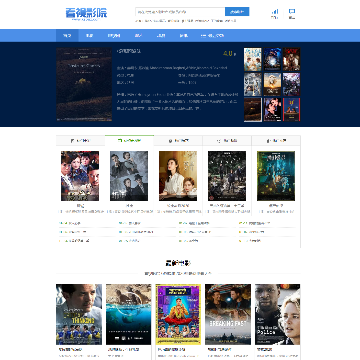Click the 看视影院 site logo

point(86,14)
